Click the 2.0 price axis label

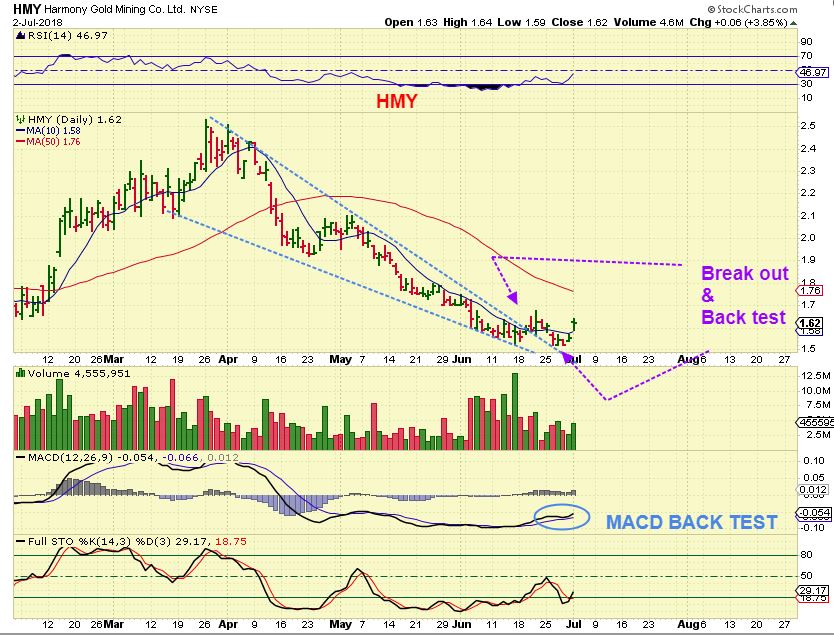point(808,237)
